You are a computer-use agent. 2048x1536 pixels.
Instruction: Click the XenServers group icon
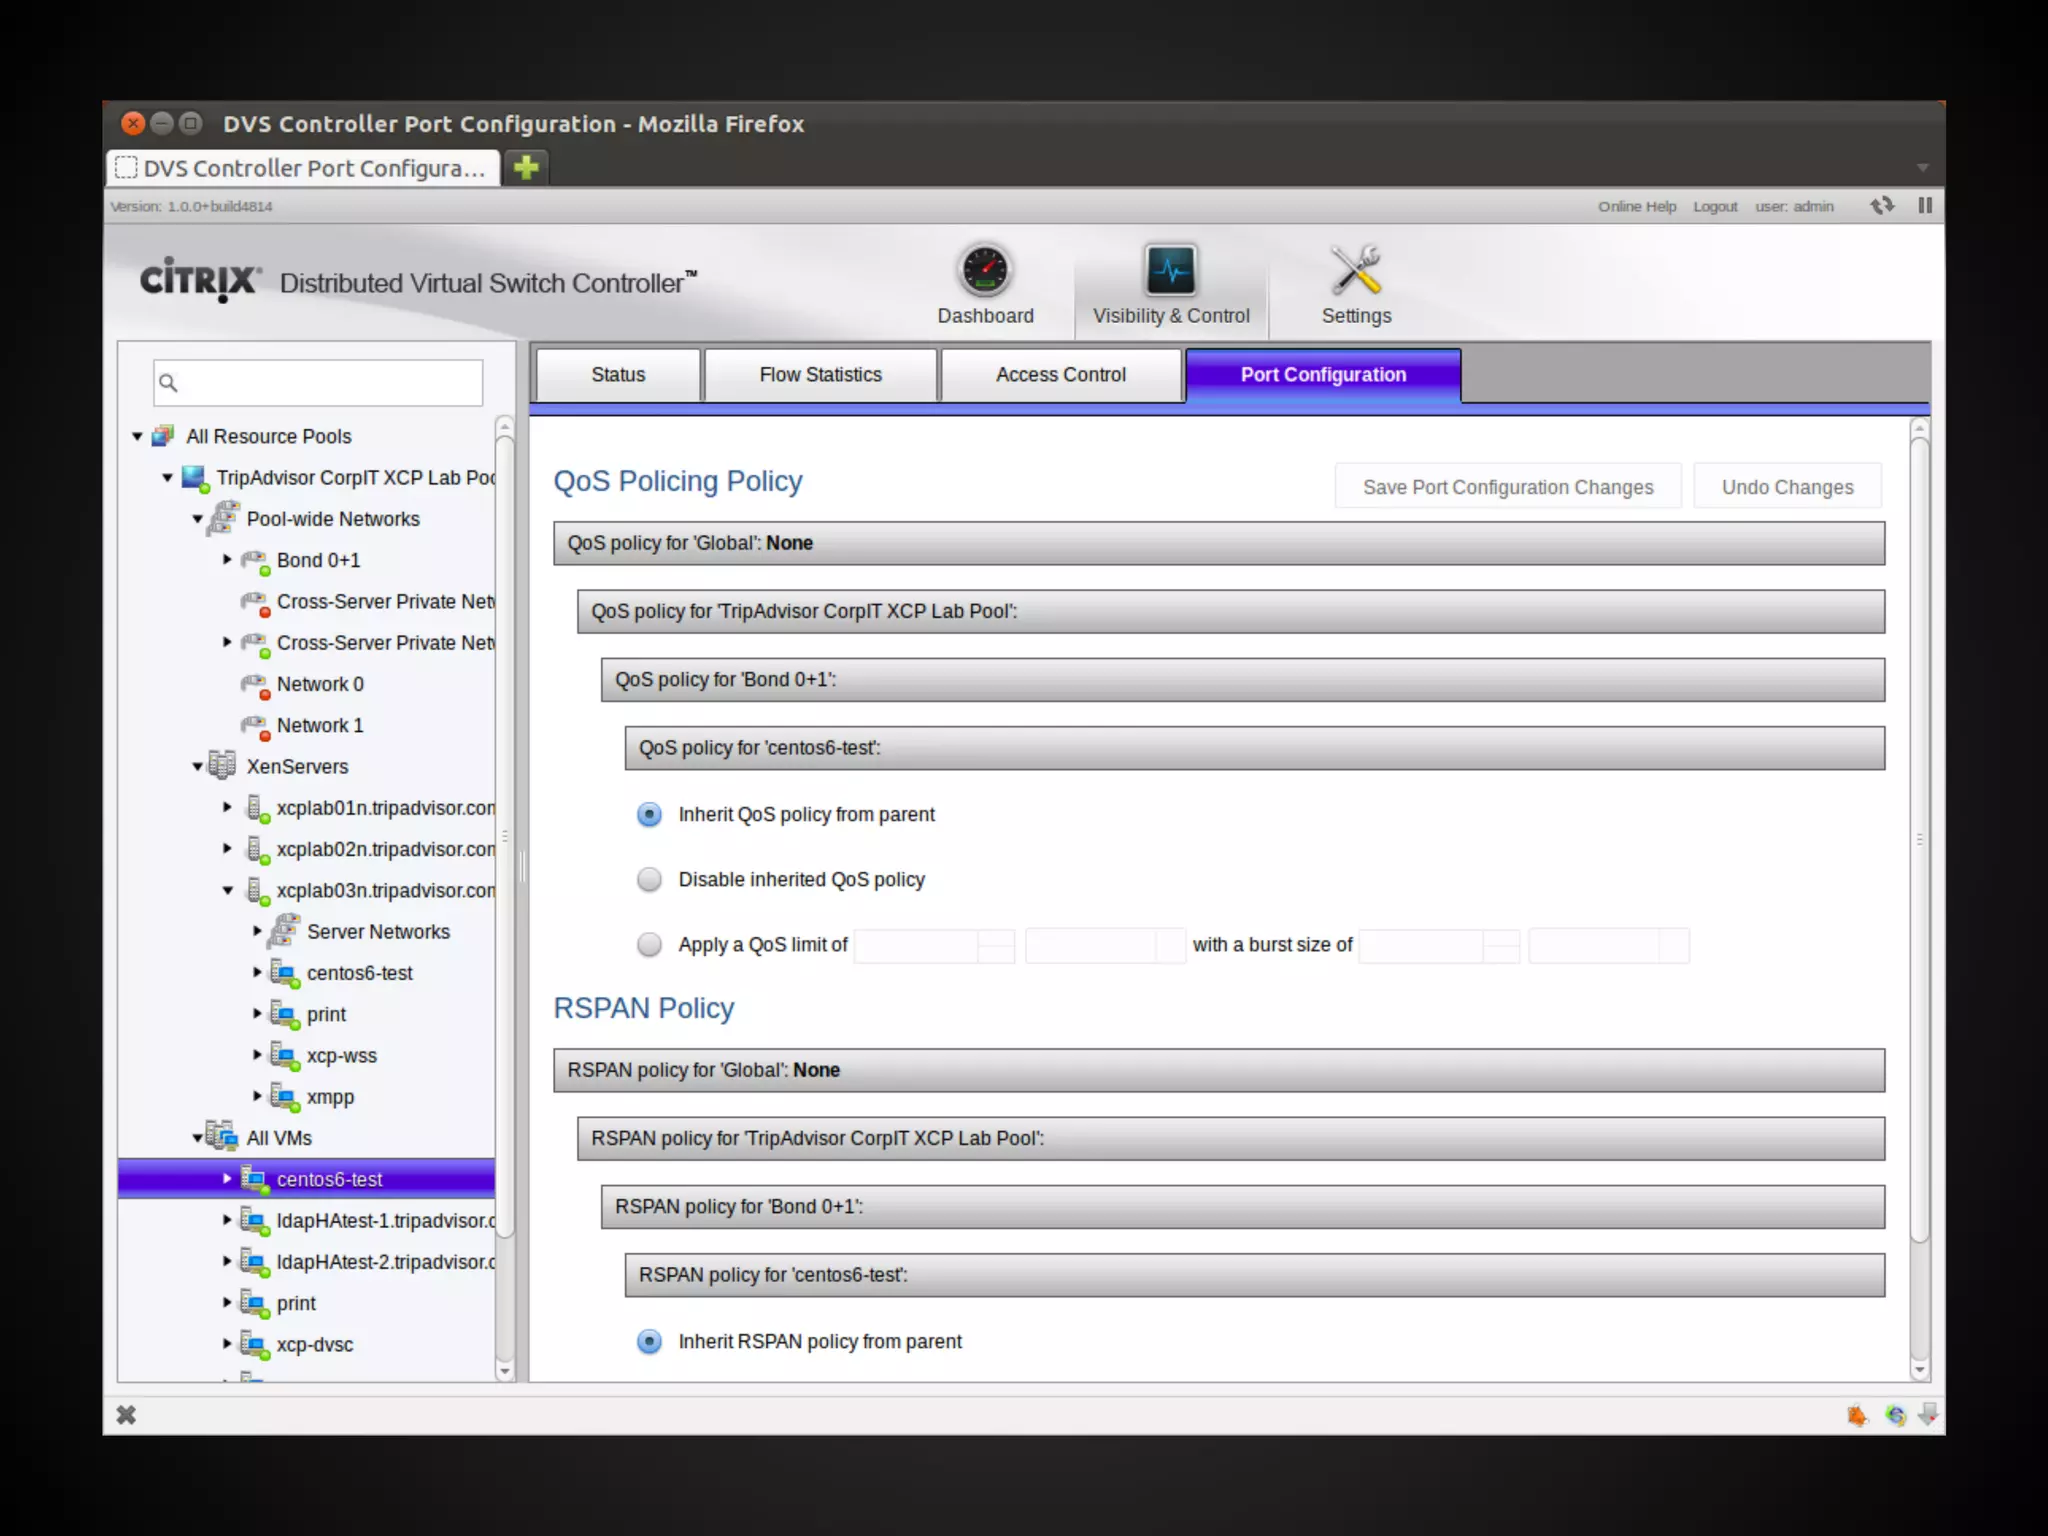click(x=222, y=766)
